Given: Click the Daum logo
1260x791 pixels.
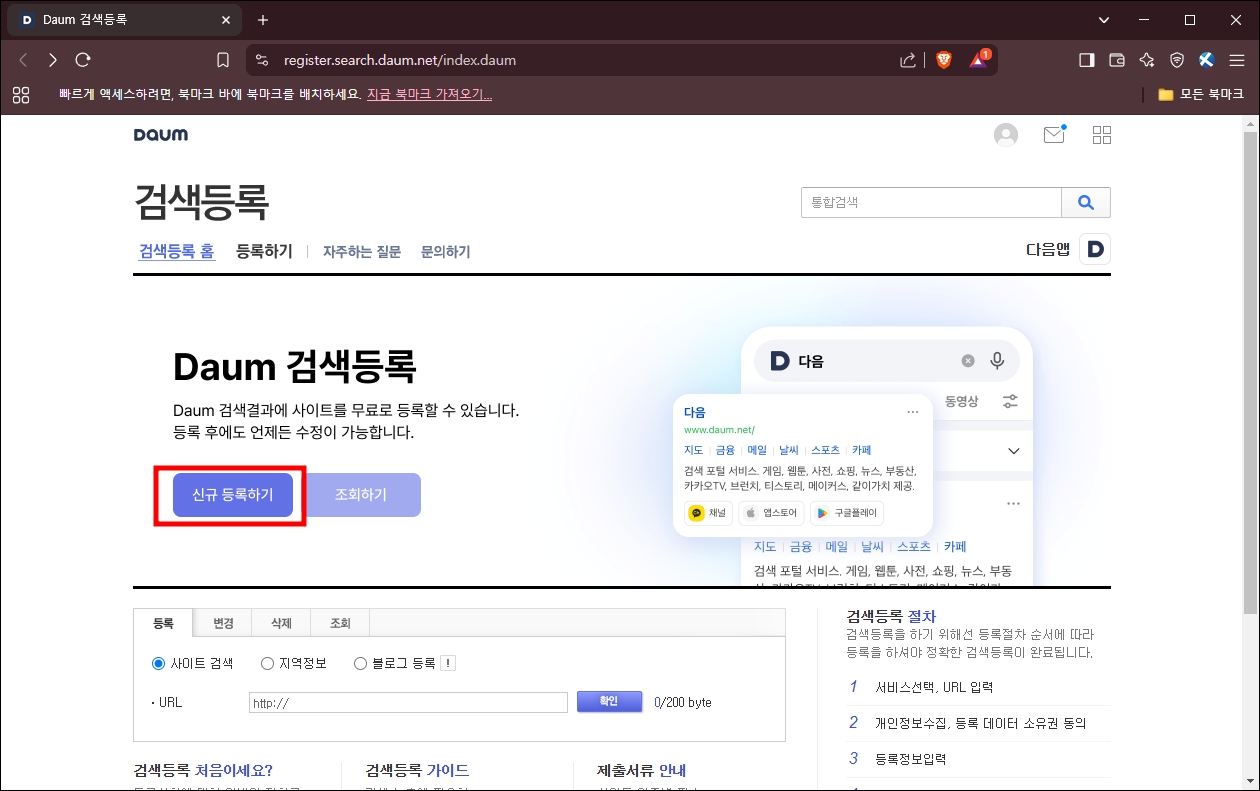Looking at the screenshot, I should (x=161, y=134).
